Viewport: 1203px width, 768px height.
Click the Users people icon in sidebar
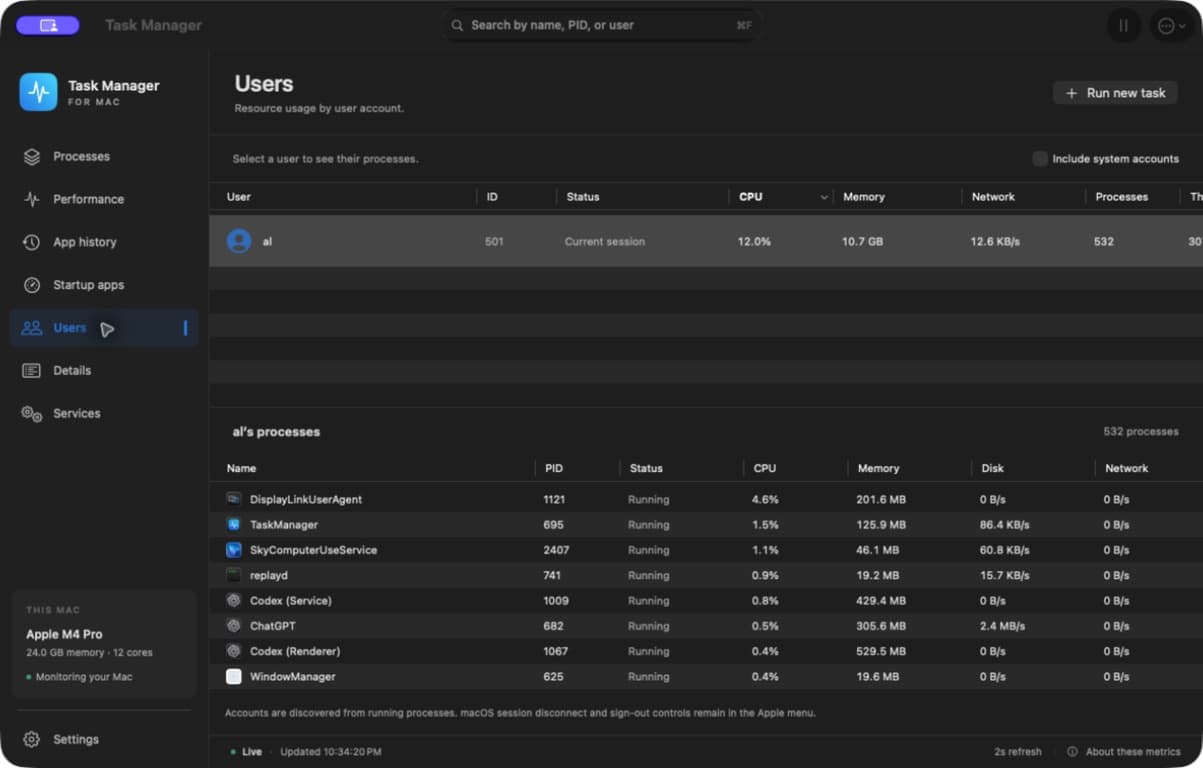(x=32, y=328)
